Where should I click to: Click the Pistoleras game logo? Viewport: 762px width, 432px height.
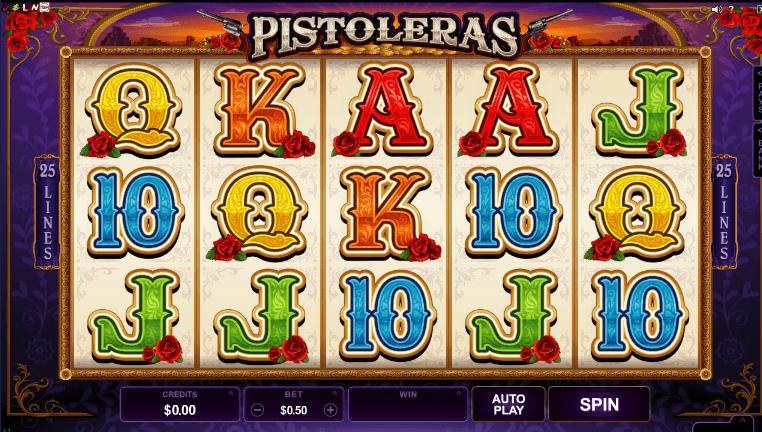(385, 35)
